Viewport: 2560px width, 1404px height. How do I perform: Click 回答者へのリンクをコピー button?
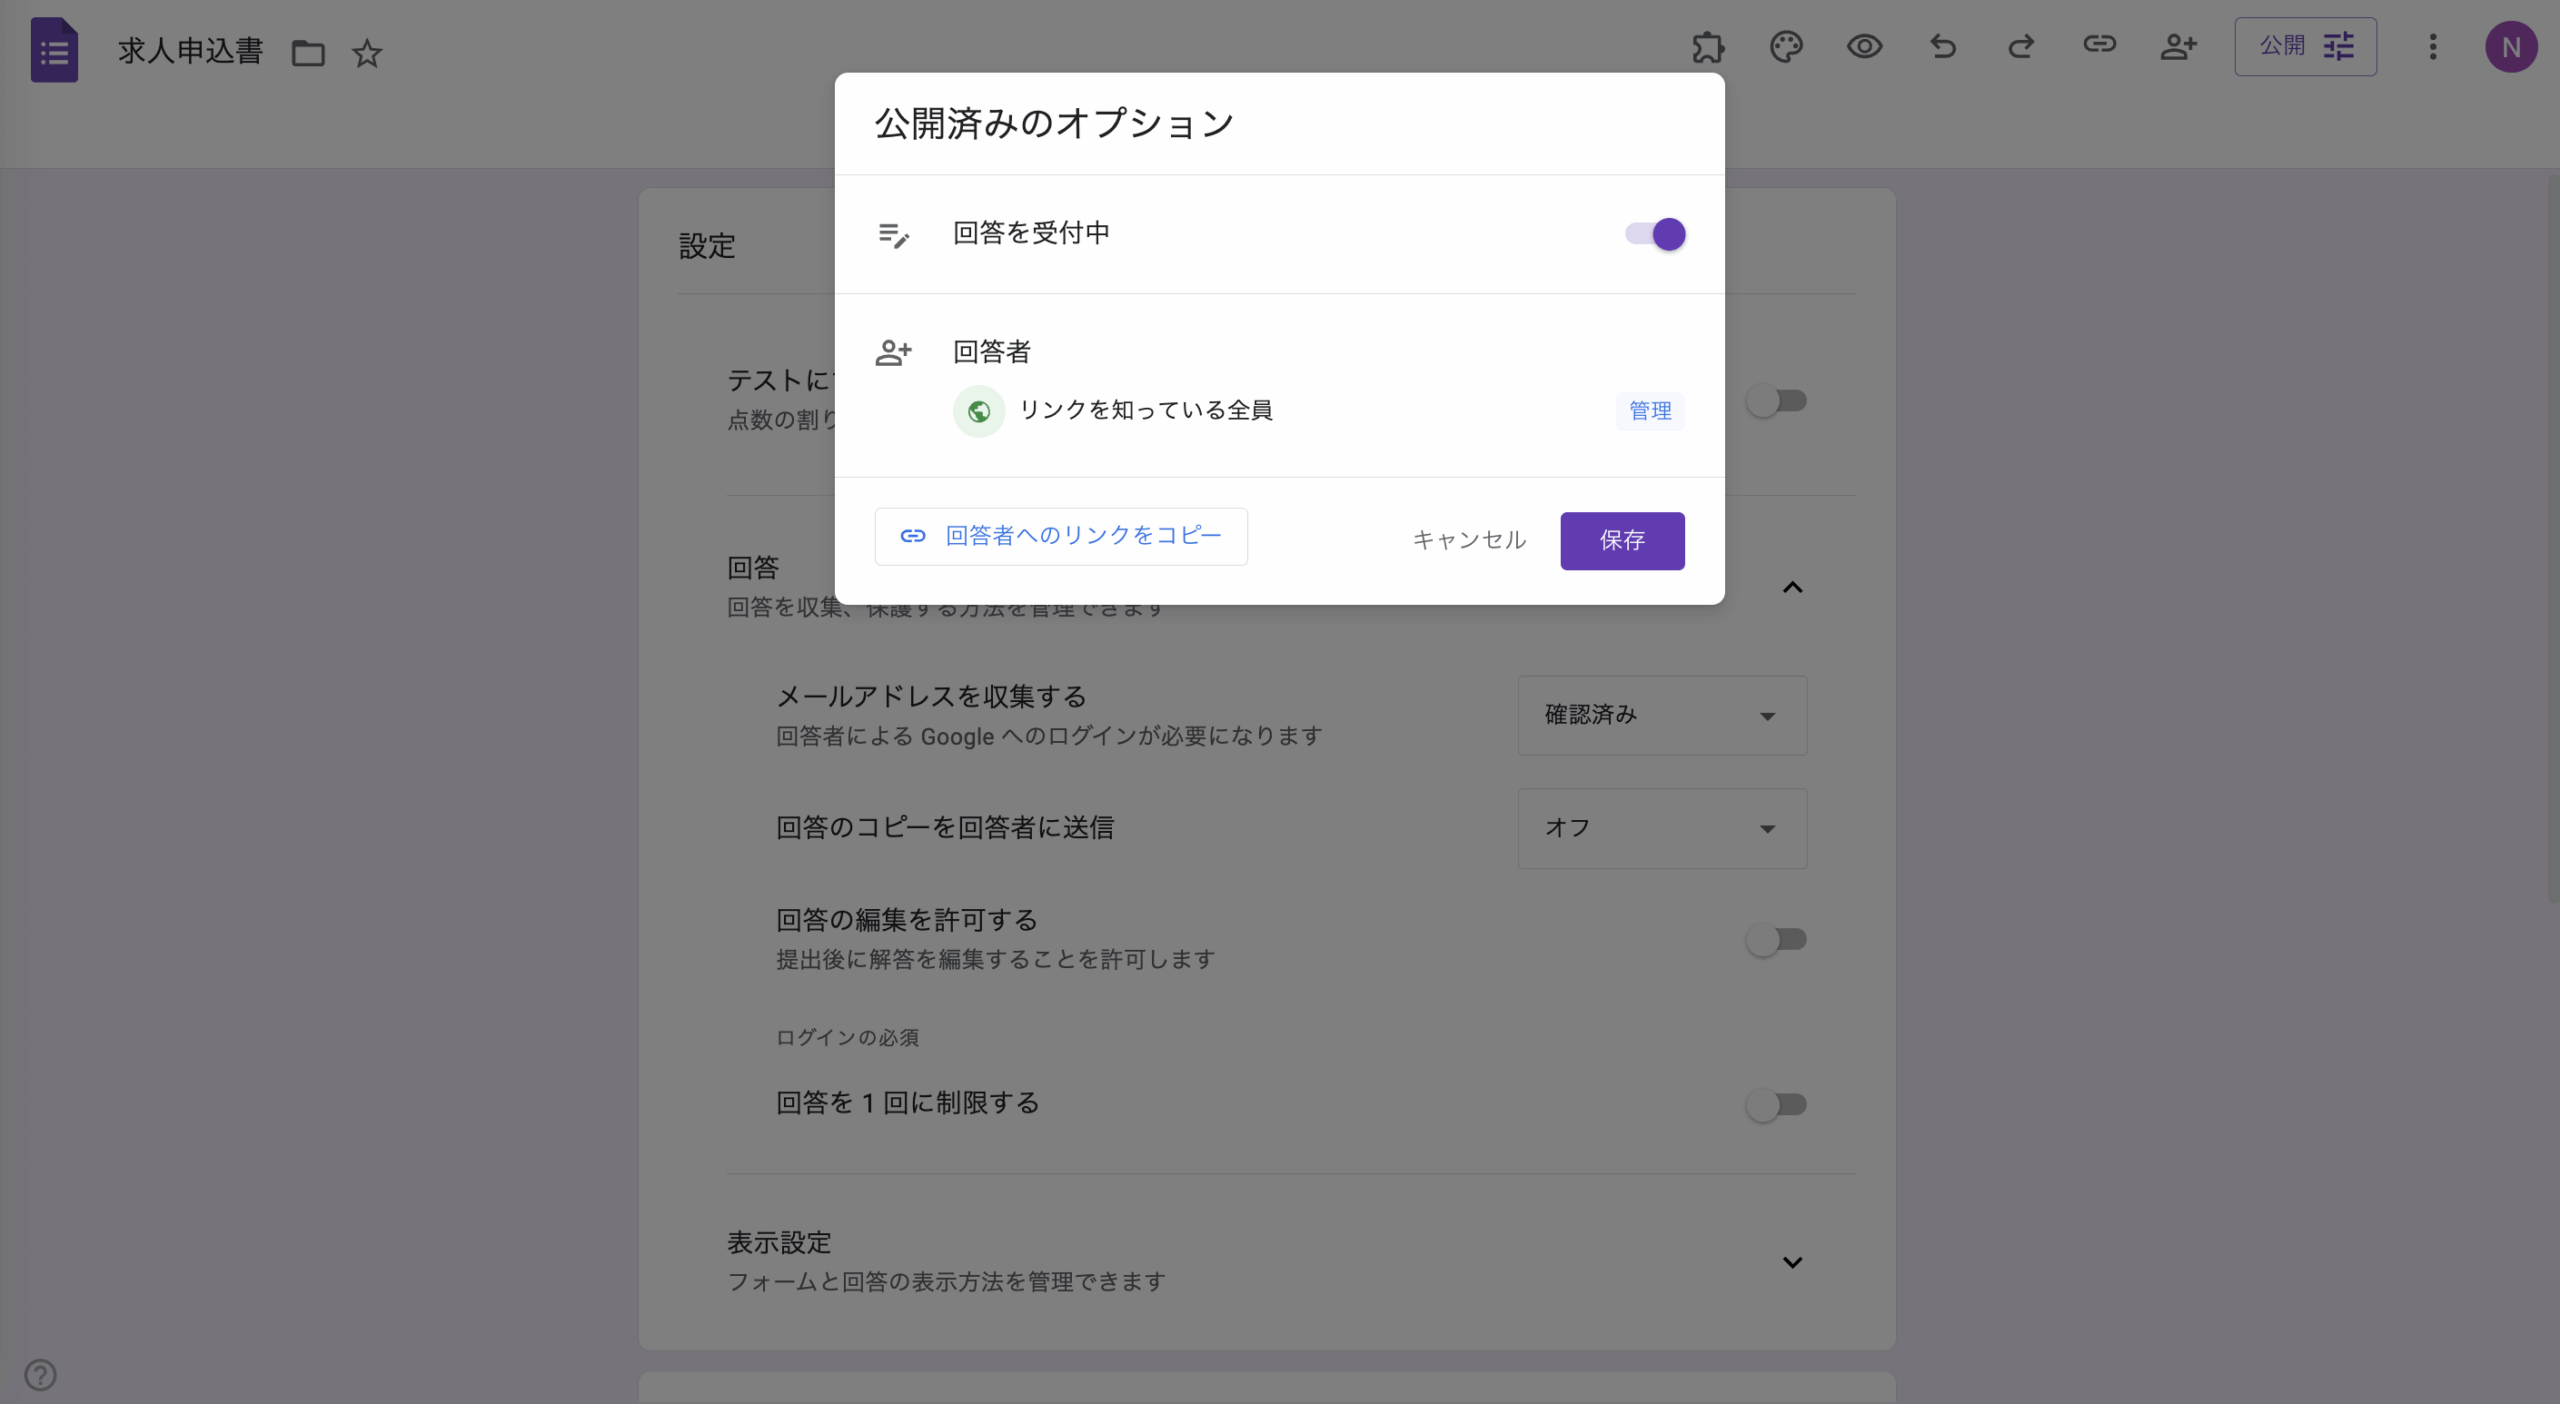pyautogui.click(x=1061, y=537)
